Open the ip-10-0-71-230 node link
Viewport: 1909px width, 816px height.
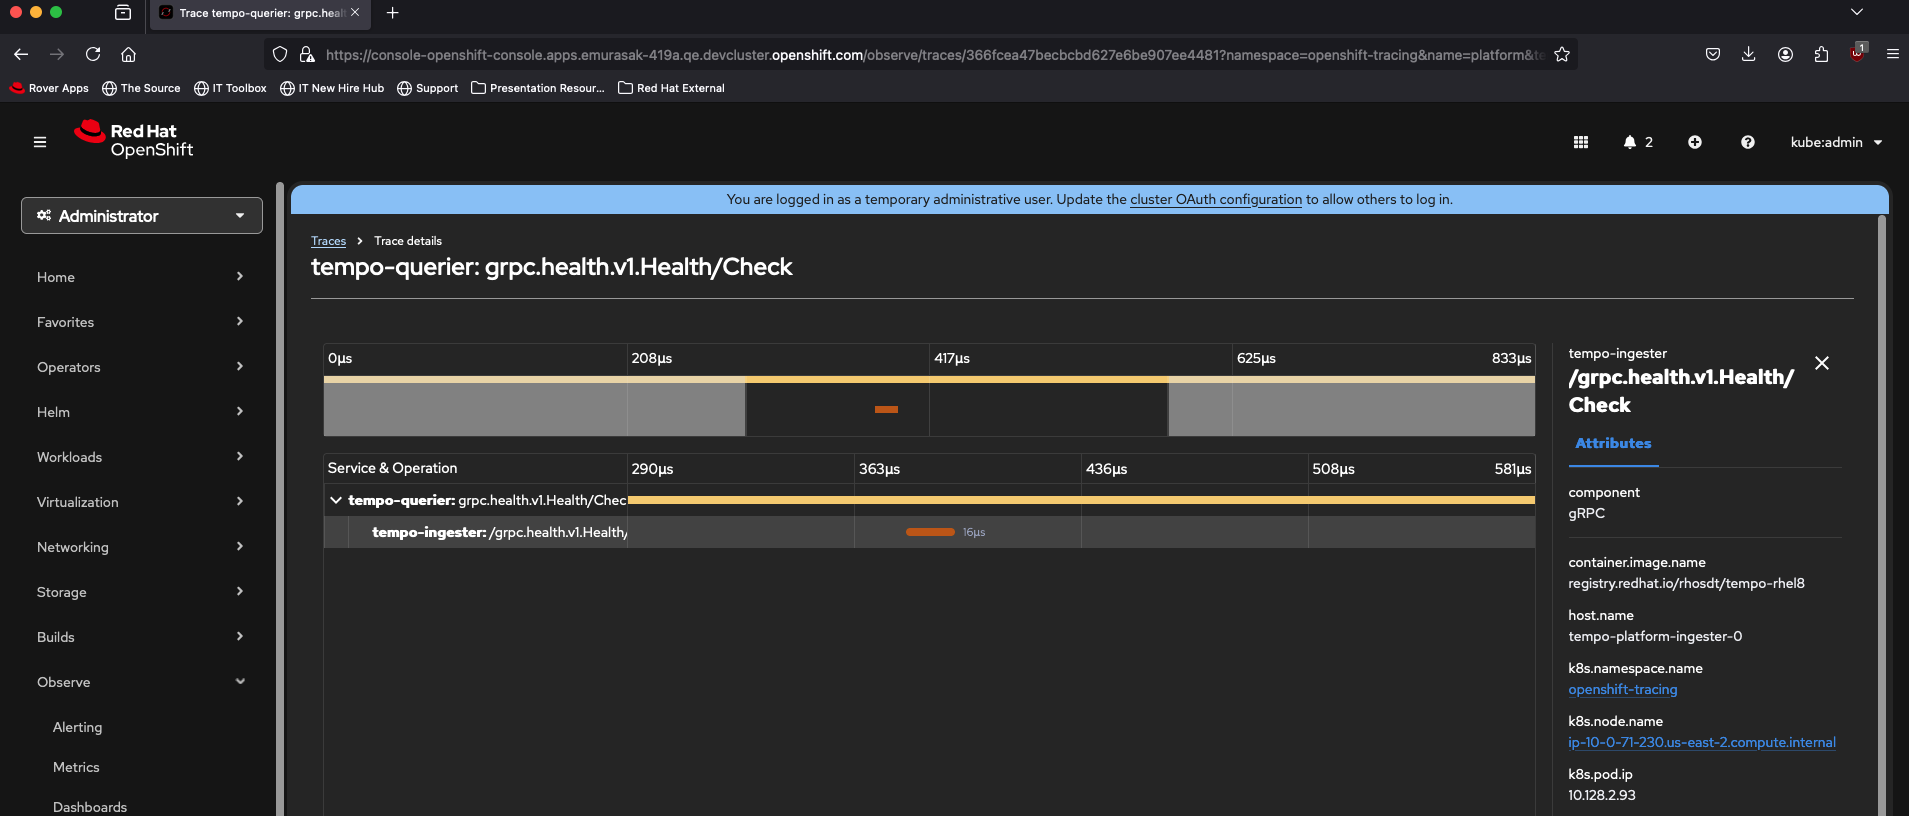point(1701,742)
